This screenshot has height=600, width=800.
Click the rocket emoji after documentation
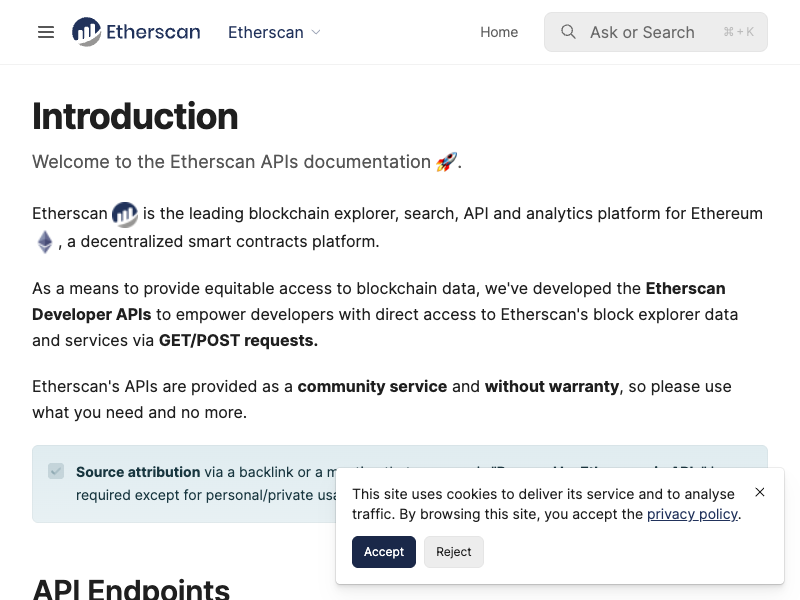446,162
